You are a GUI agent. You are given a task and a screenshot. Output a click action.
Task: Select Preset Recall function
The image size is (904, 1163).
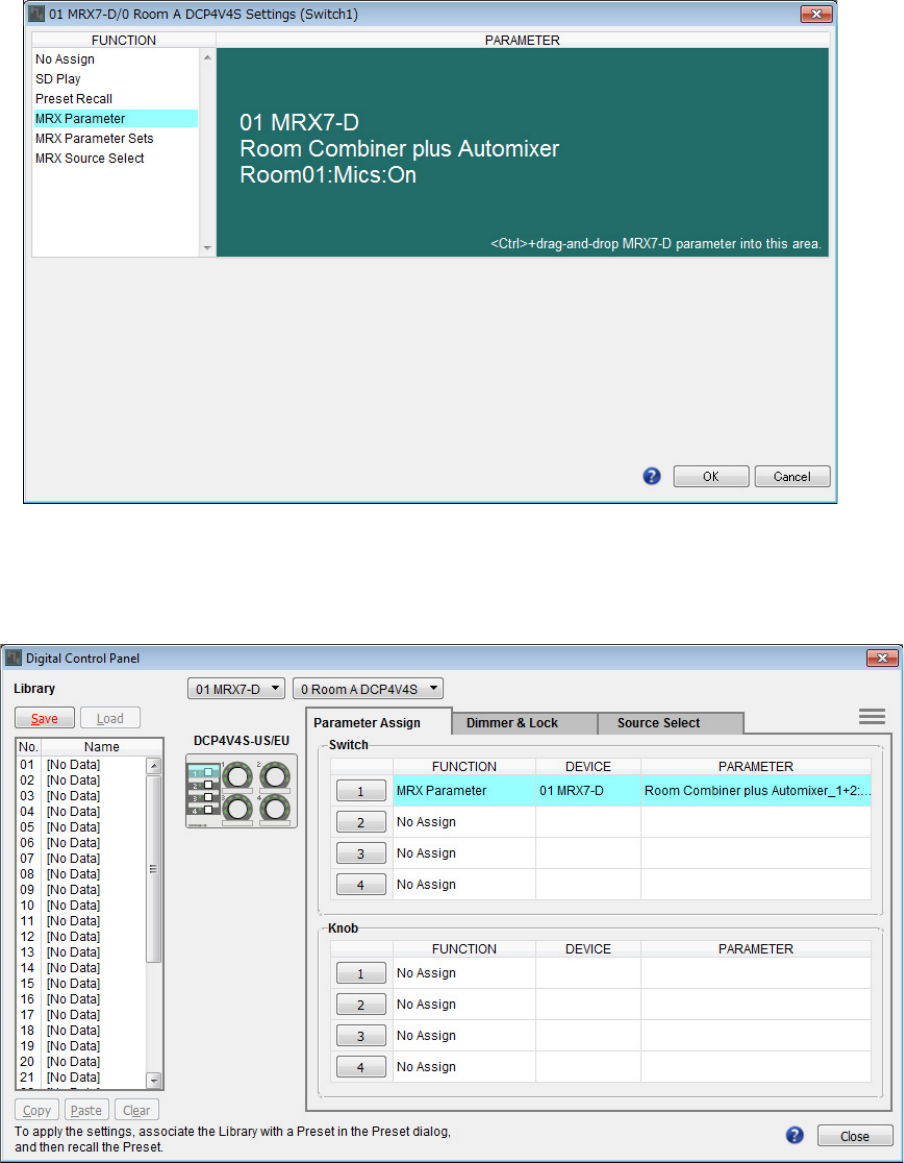116,99
